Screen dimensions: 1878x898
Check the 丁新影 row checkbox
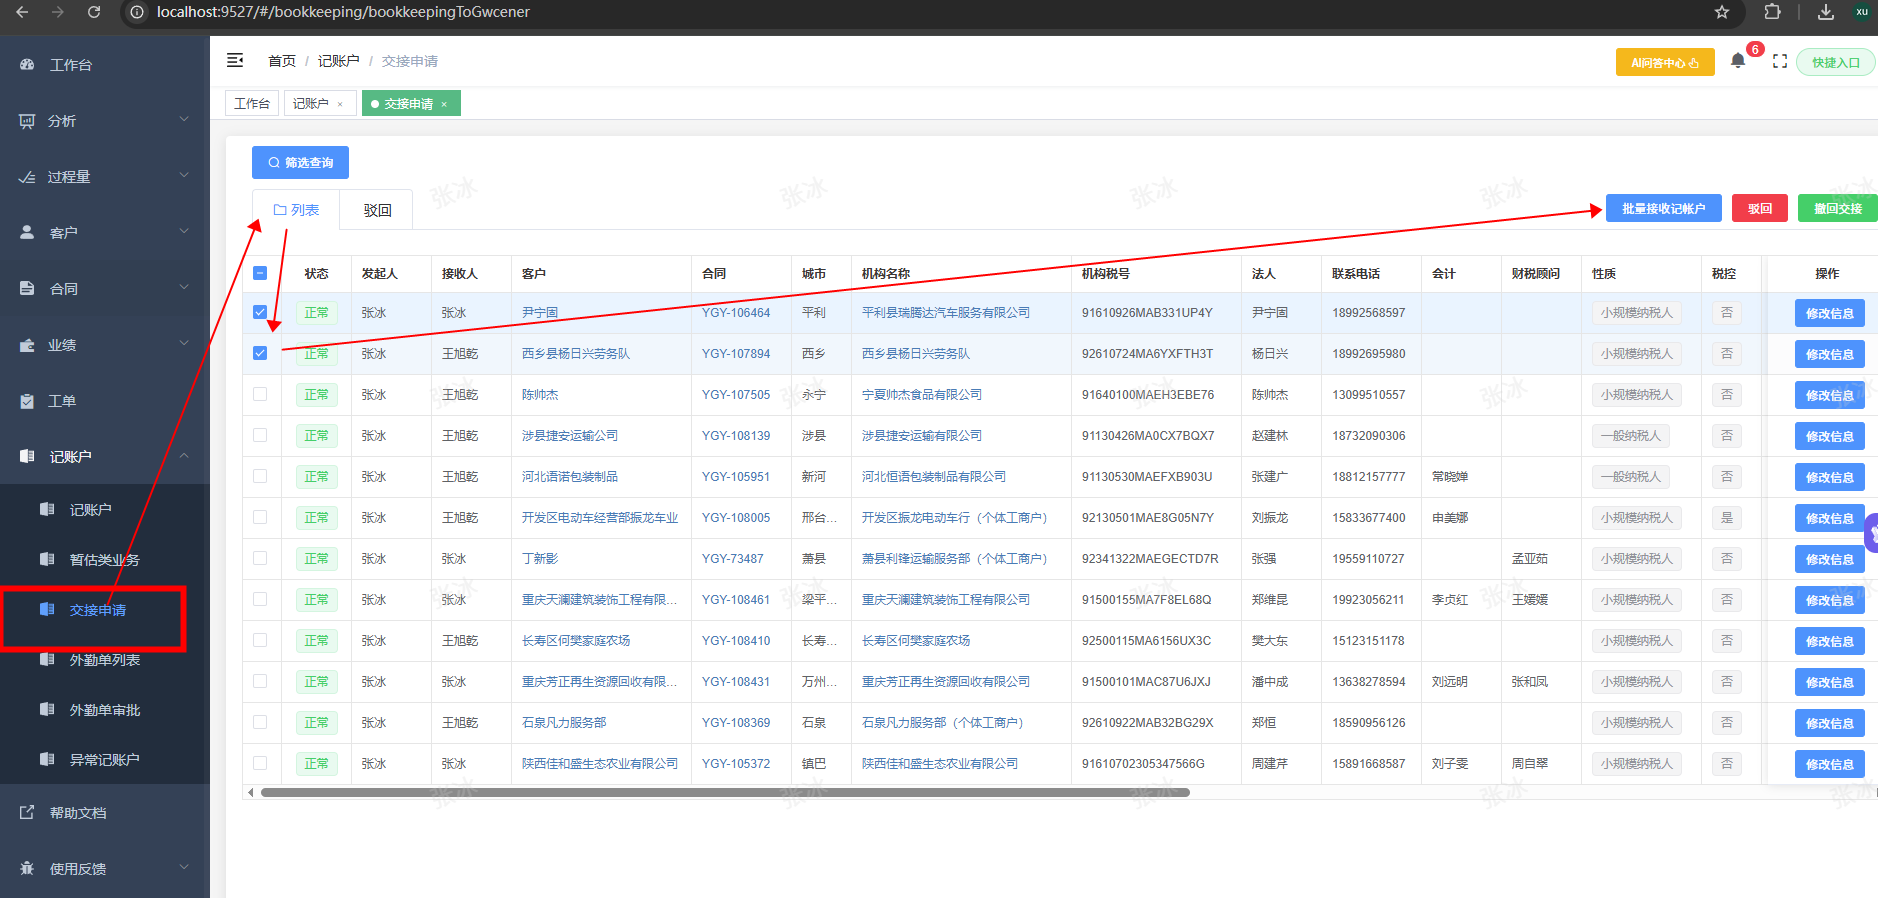point(260,558)
